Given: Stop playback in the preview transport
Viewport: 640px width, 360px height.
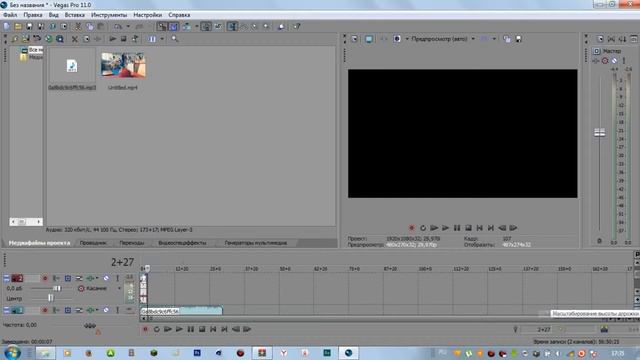Looking at the screenshot, I should 468,228.
